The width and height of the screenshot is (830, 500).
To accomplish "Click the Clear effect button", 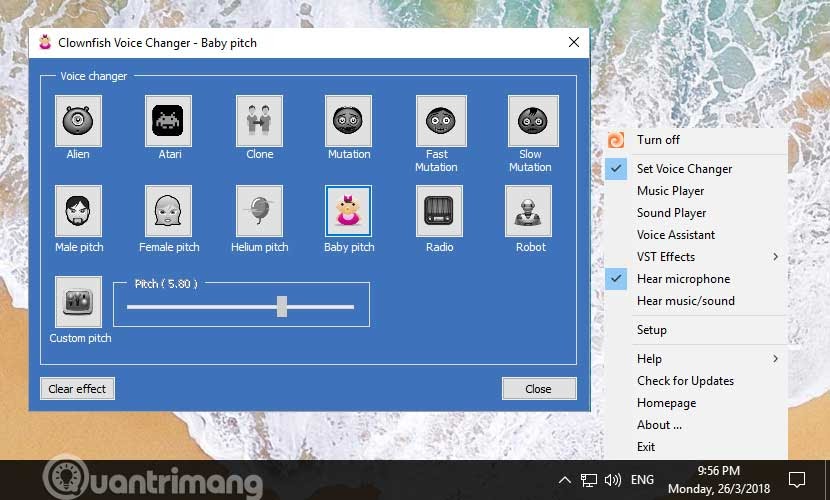I will (x=77, y=389).
